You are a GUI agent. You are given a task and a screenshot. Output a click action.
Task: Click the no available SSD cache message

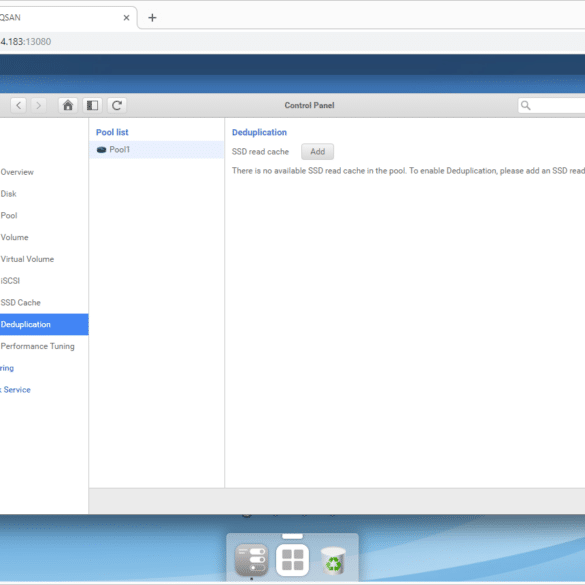pyautogui.click(x=408, y=171)
